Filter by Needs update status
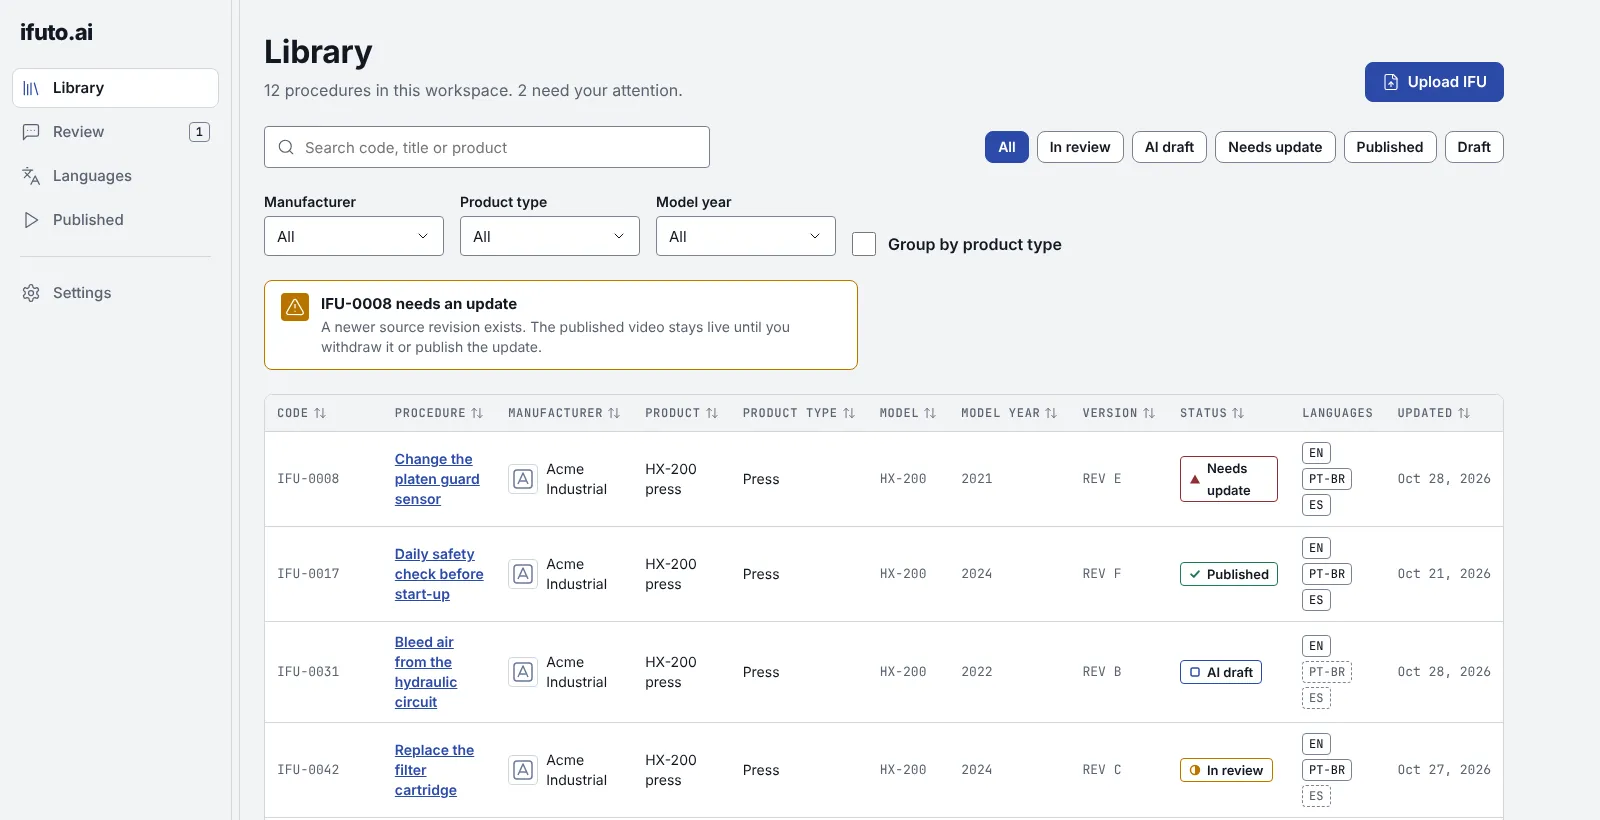Image resolution: width=1600 pixels, height=820 pixels. pyautogui.click(x=1275, y=147)
